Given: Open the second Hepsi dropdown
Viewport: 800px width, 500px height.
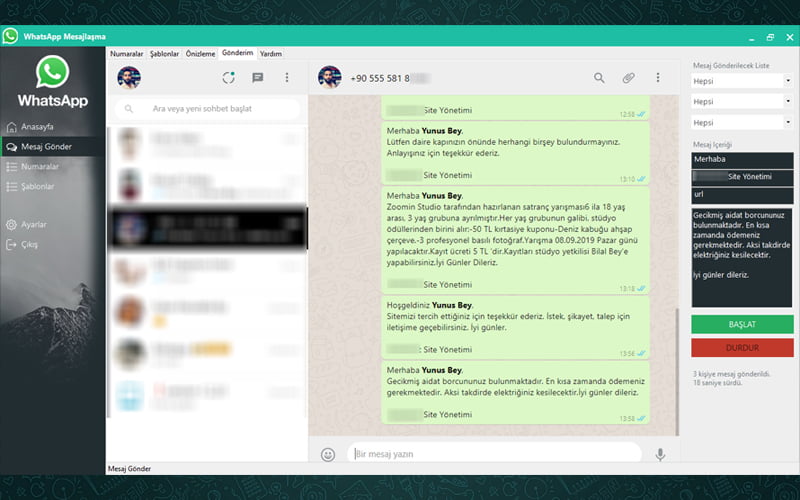Looking at the screenshot, I should tap(742, 102).
